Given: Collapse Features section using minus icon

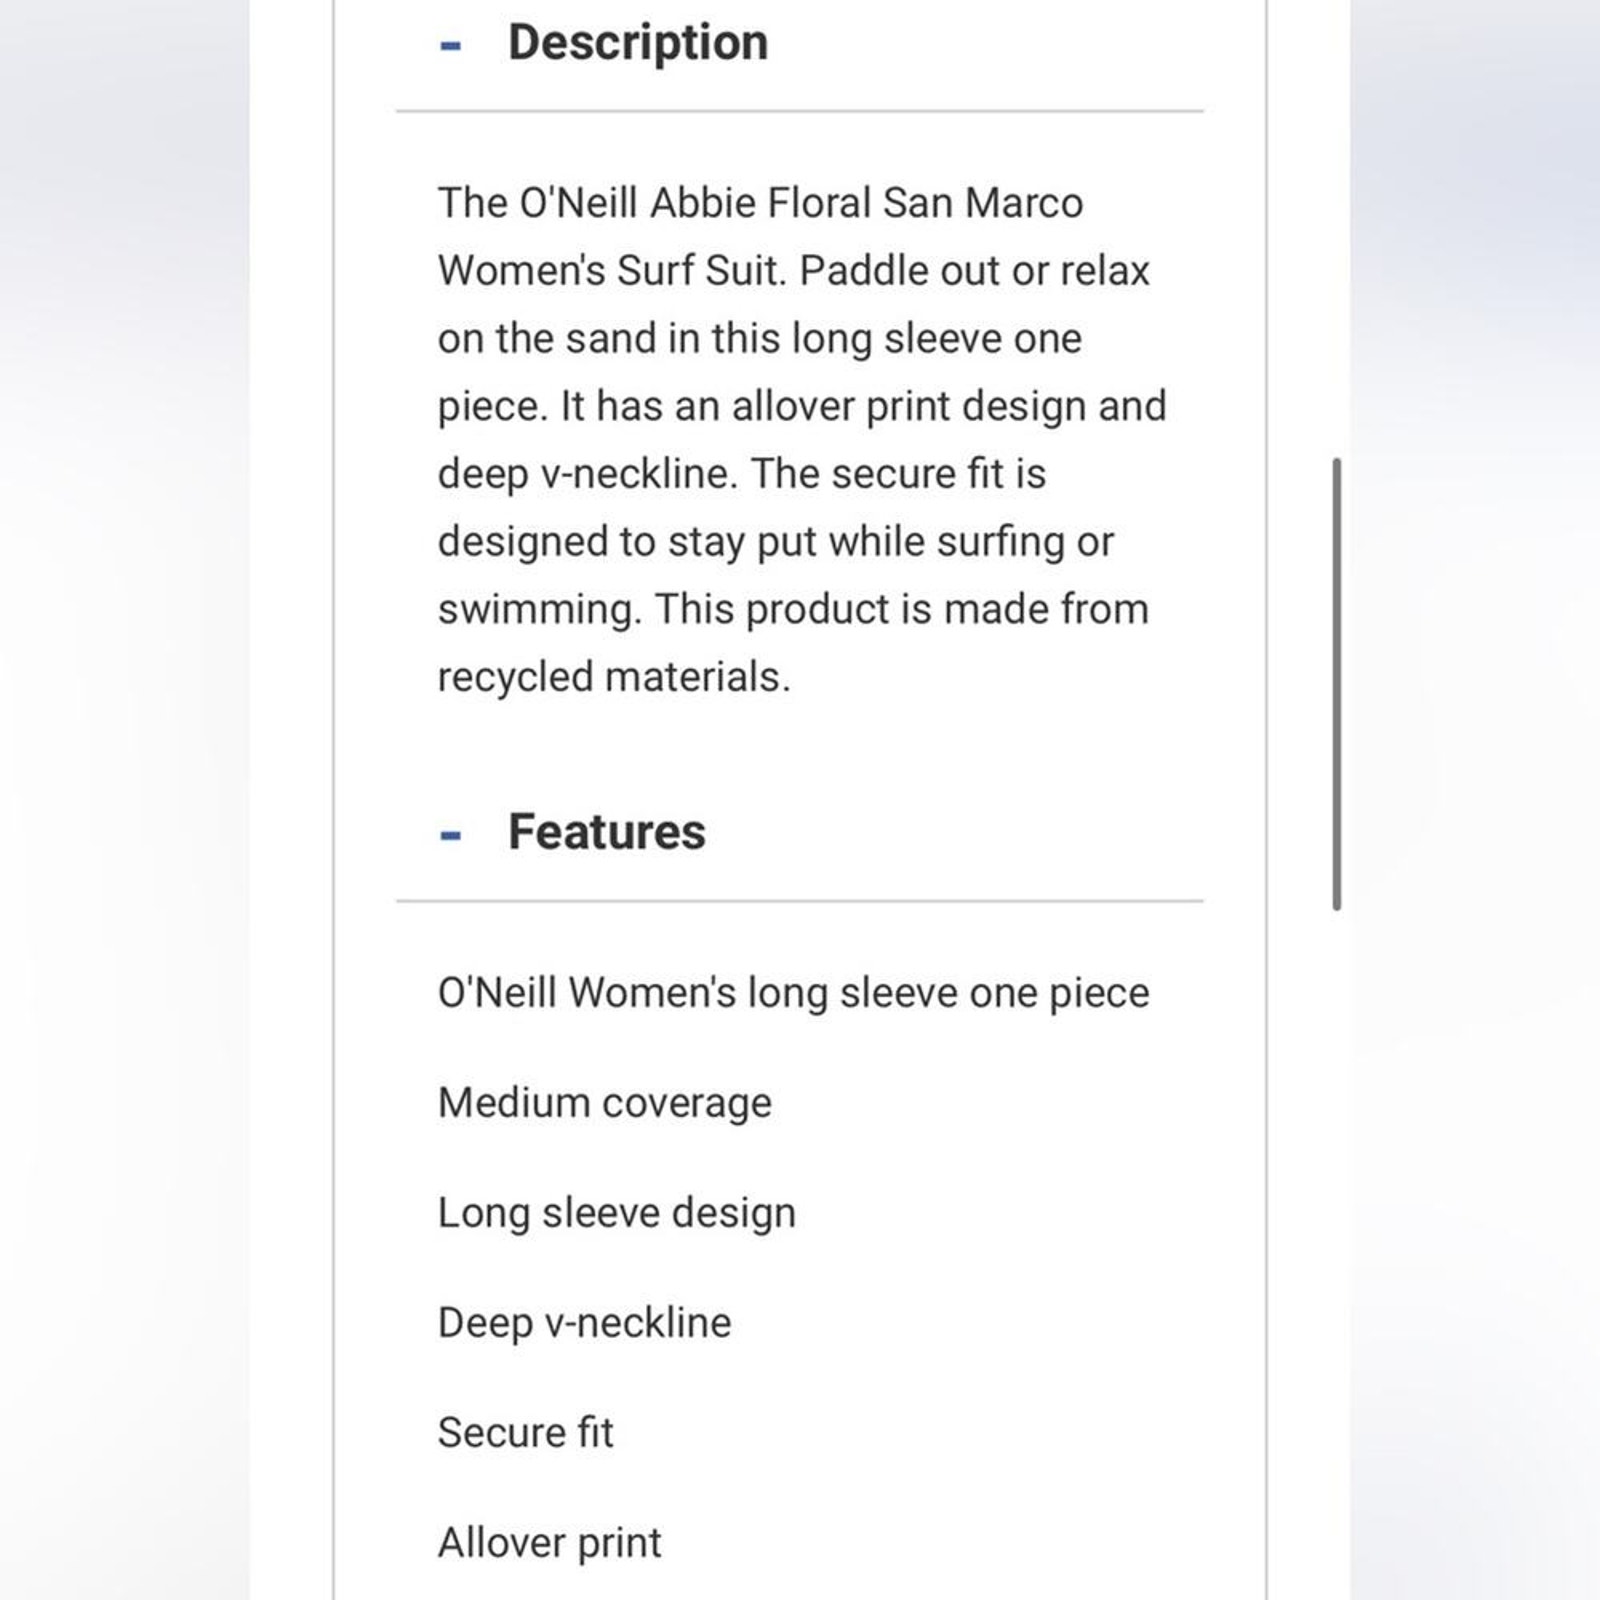Looking at the screenshot, I should (451, 835).
